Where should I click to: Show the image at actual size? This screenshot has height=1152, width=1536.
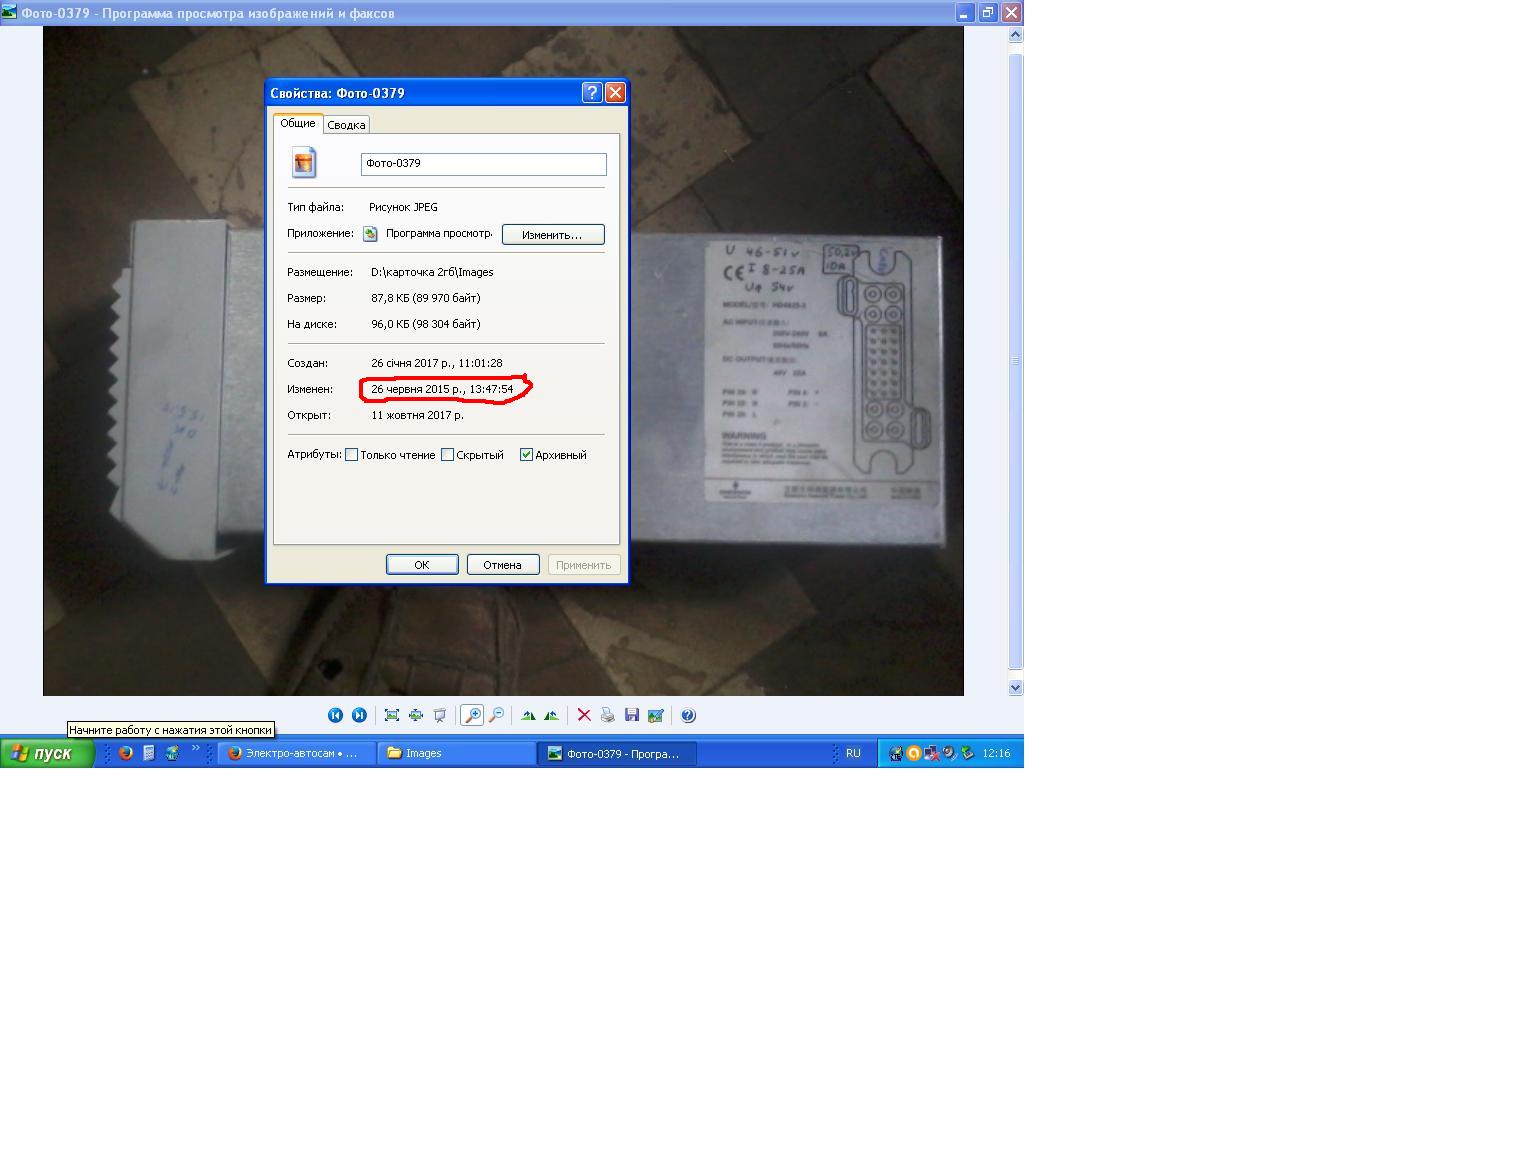point(416,715)
